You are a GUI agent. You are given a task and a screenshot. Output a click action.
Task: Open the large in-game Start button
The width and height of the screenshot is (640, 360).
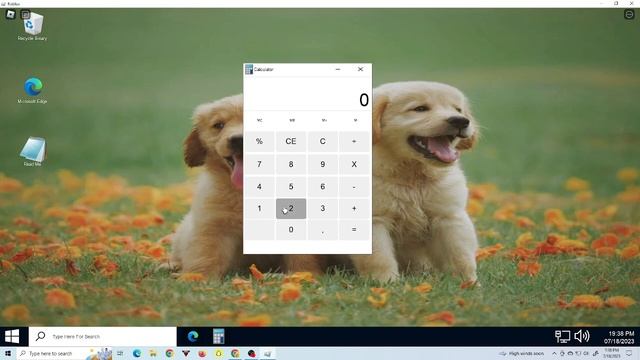coord(12,336)
